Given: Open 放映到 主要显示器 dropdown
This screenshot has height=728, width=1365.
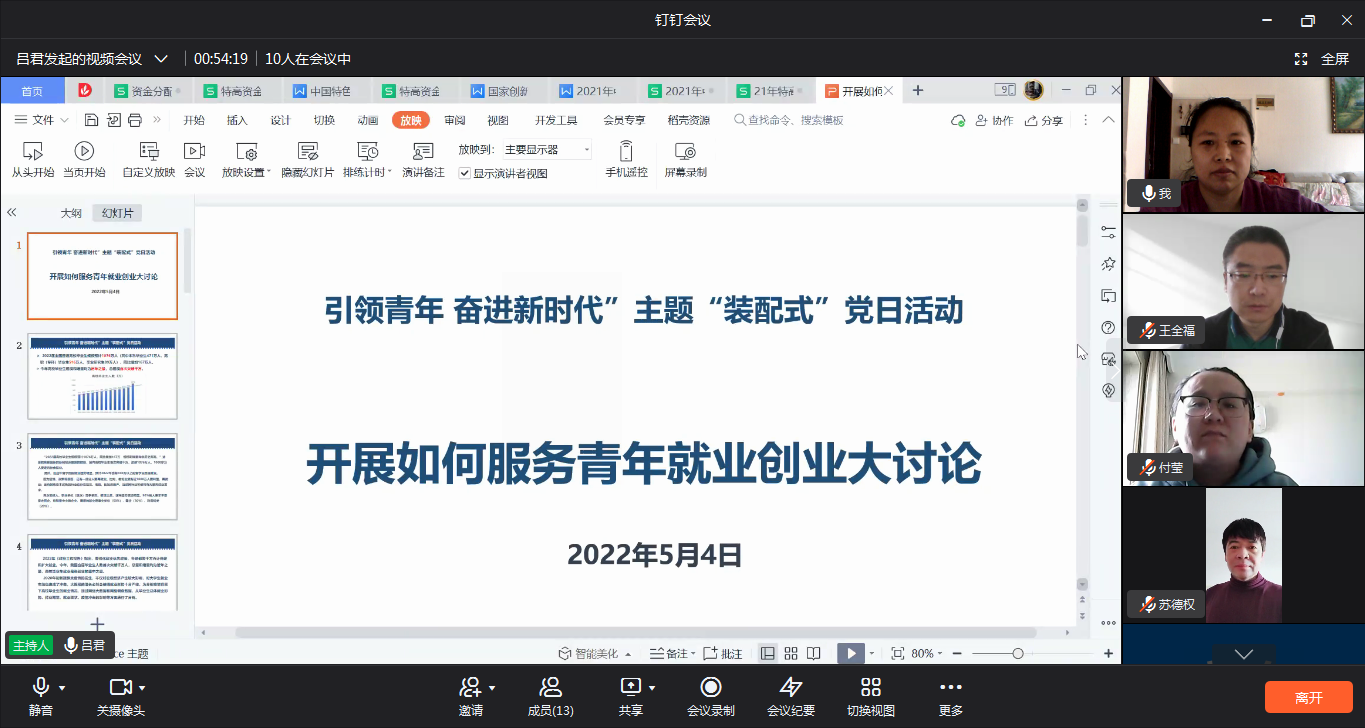Looking at the screenshot, I should (x=548, y=150).
